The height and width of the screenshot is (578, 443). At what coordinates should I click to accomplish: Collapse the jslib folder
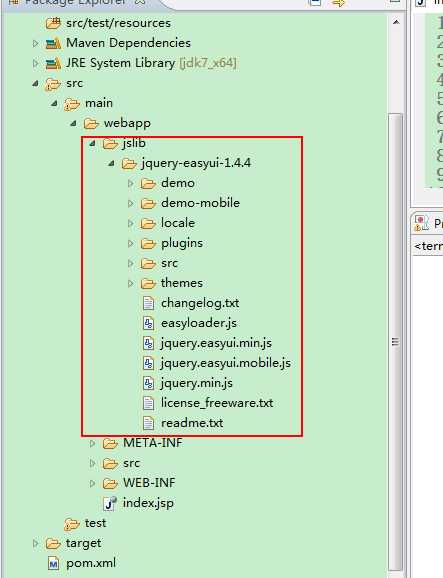pos(93,143)
